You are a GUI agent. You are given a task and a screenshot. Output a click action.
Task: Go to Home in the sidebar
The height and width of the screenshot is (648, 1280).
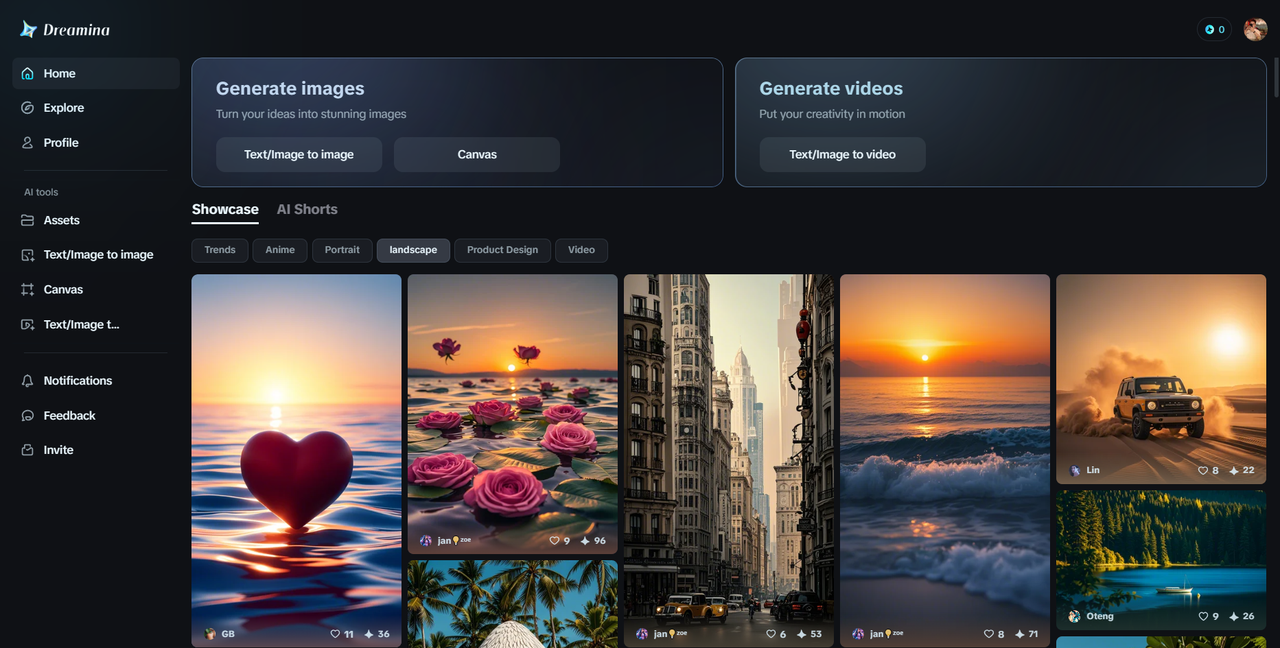pos(96,73)
